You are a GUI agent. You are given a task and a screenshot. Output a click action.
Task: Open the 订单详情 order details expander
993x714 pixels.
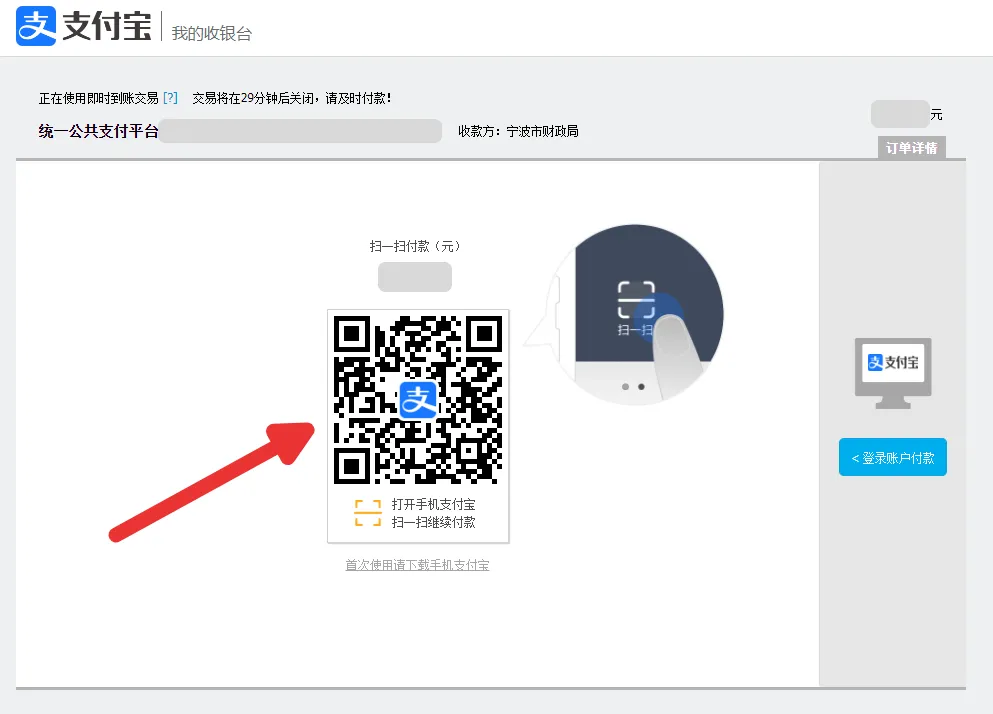[911, 148]
